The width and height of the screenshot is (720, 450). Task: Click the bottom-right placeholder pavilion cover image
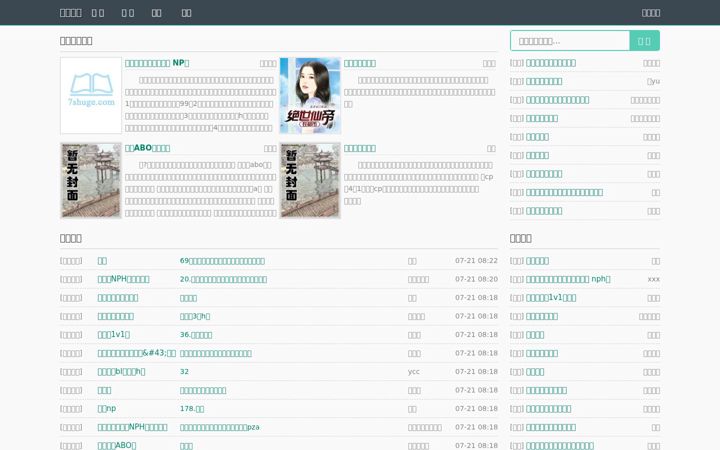click(x=310, y=180)
